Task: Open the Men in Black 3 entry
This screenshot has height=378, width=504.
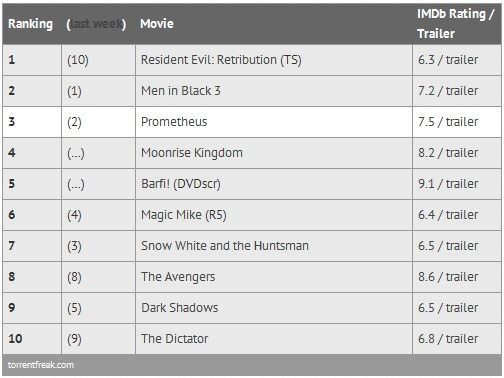Action: pyautogui.click(x=181, y=91)
